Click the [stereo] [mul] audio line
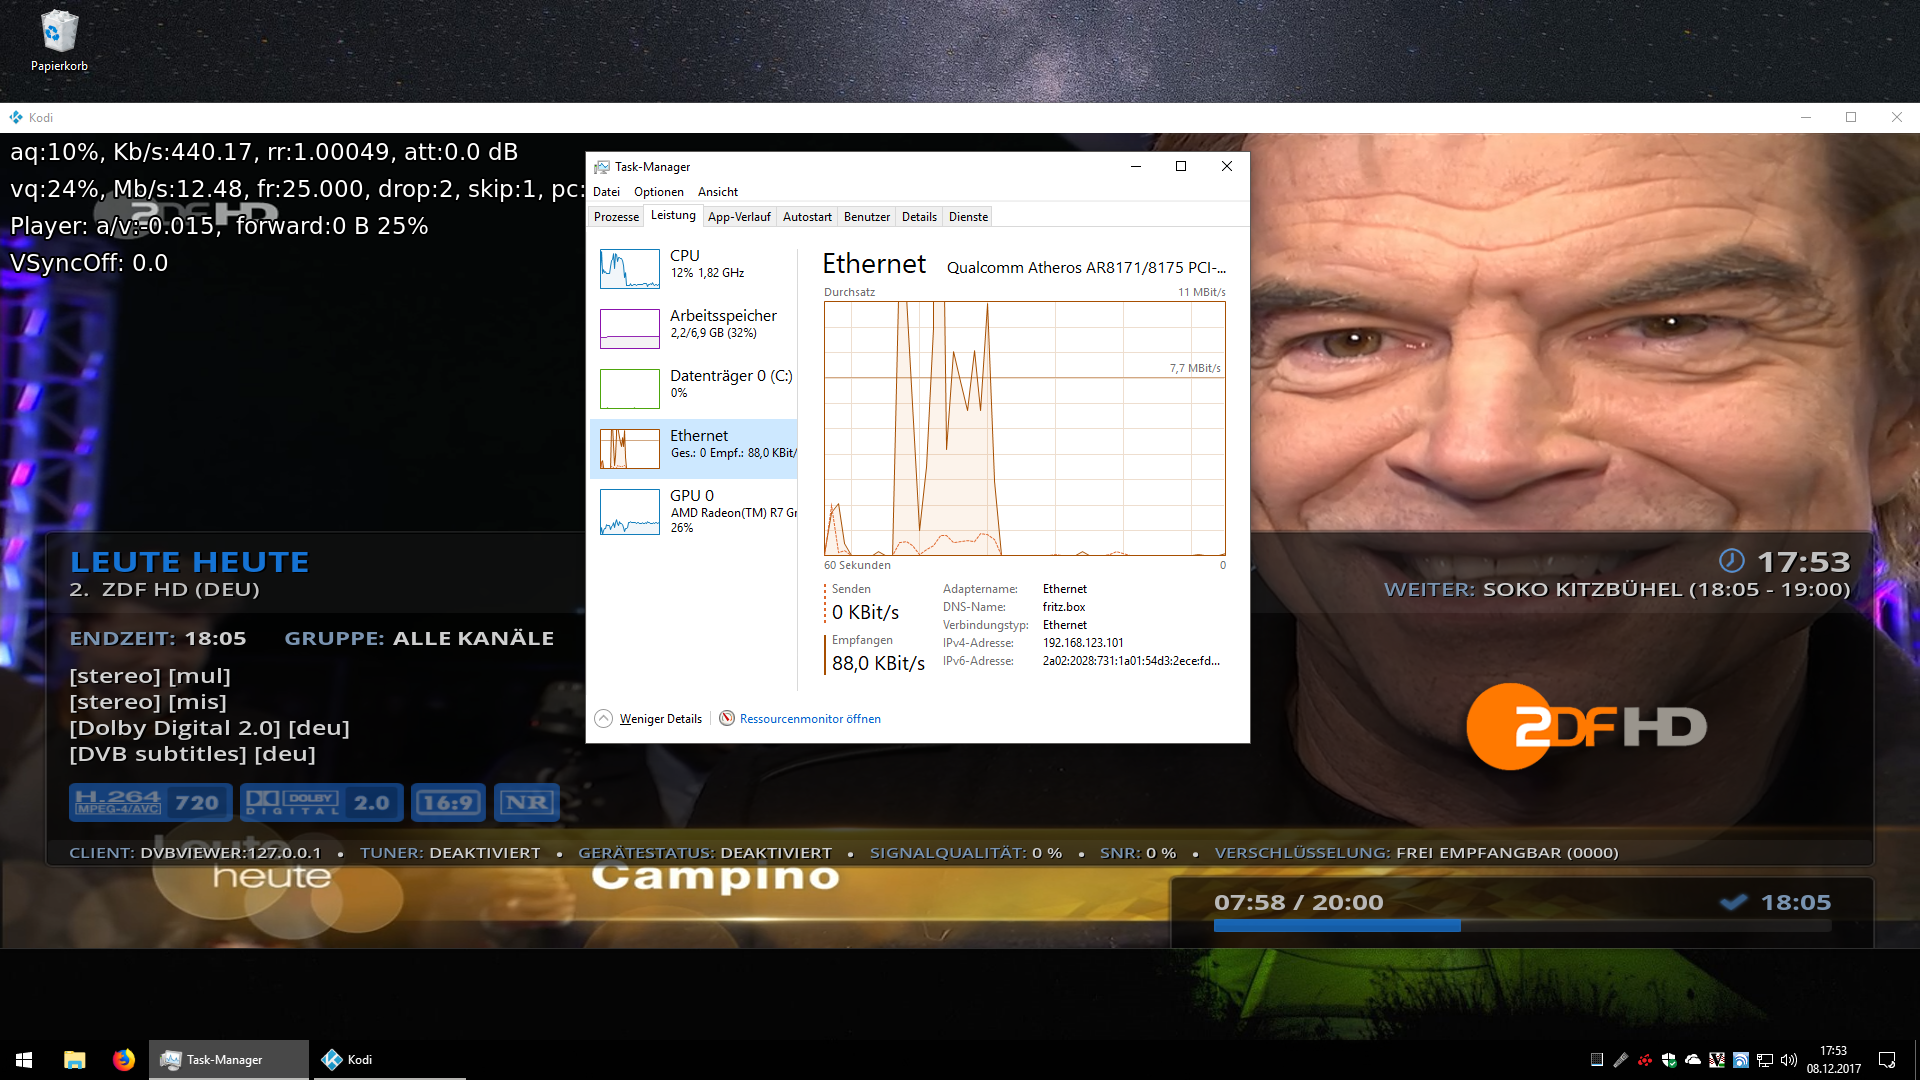This screenshot has height=1080, width=1920. [150, 676]
